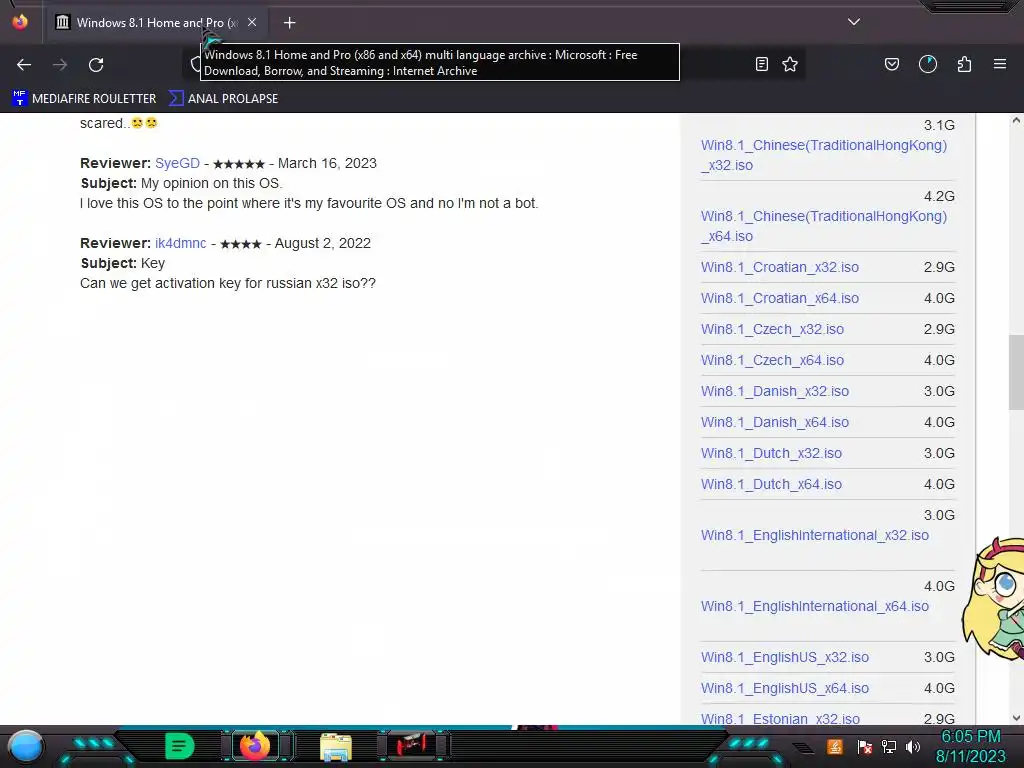The image size is (1024, 768).
Task: Click the Firefox logo at window top left
Action: pos(20,22)
